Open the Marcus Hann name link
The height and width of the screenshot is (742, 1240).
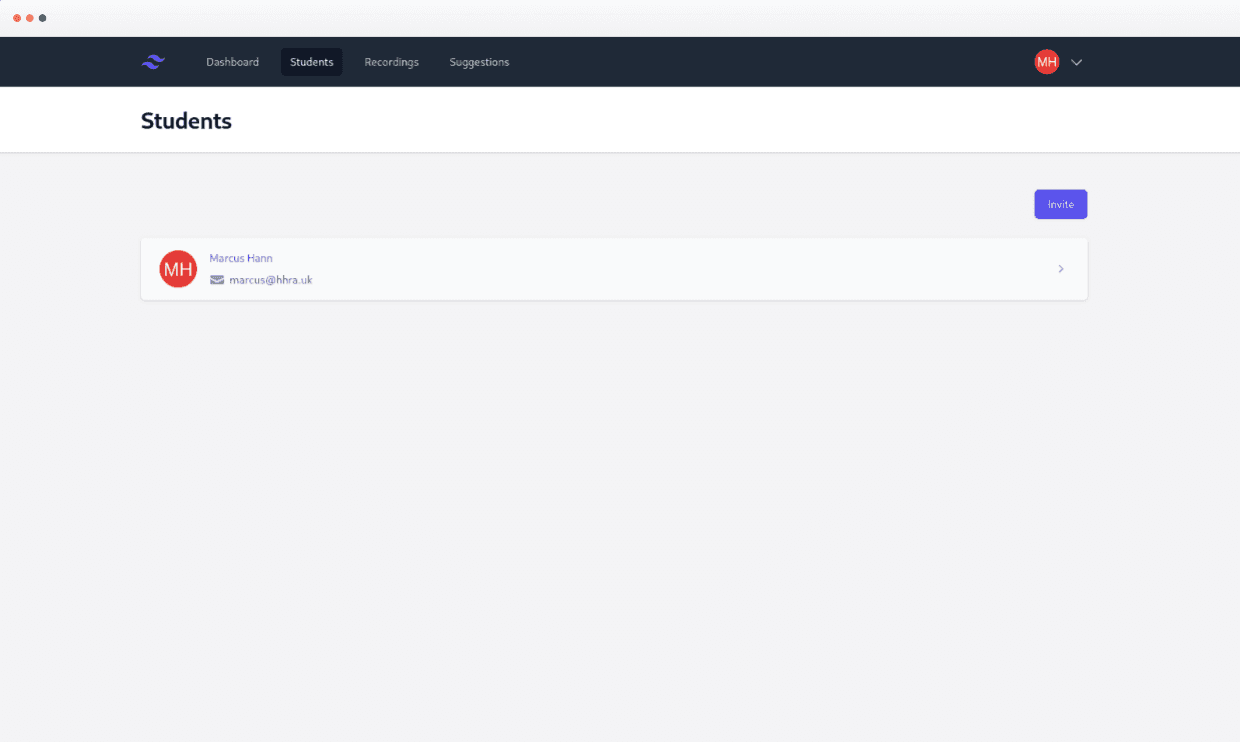pos(240,258)
